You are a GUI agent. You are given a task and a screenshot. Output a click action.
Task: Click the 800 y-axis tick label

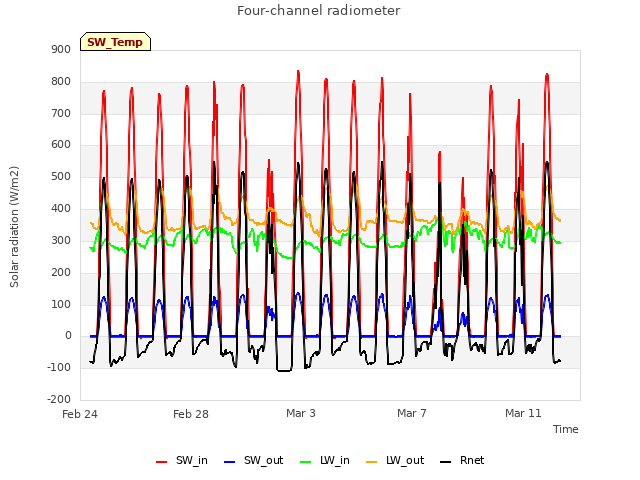coord(61,81)
